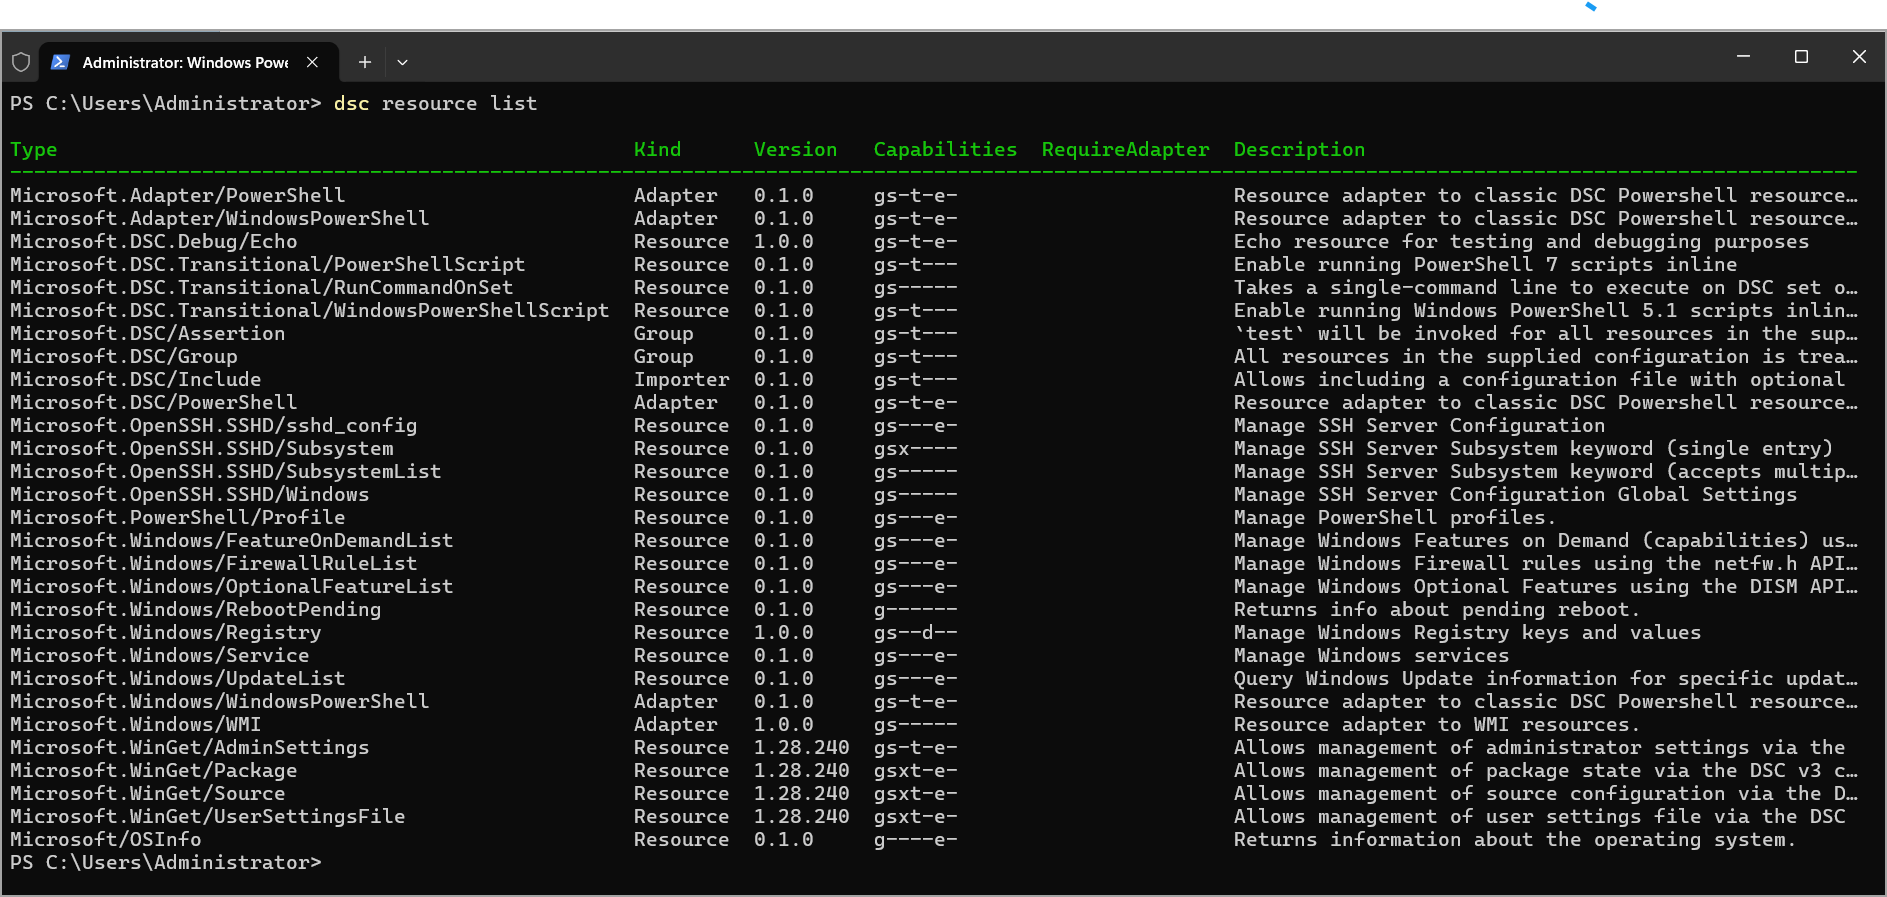The width and height of the screenshot is (1887, 897).
Task: Click the Capabilities column header
Action: coord(945,150)
